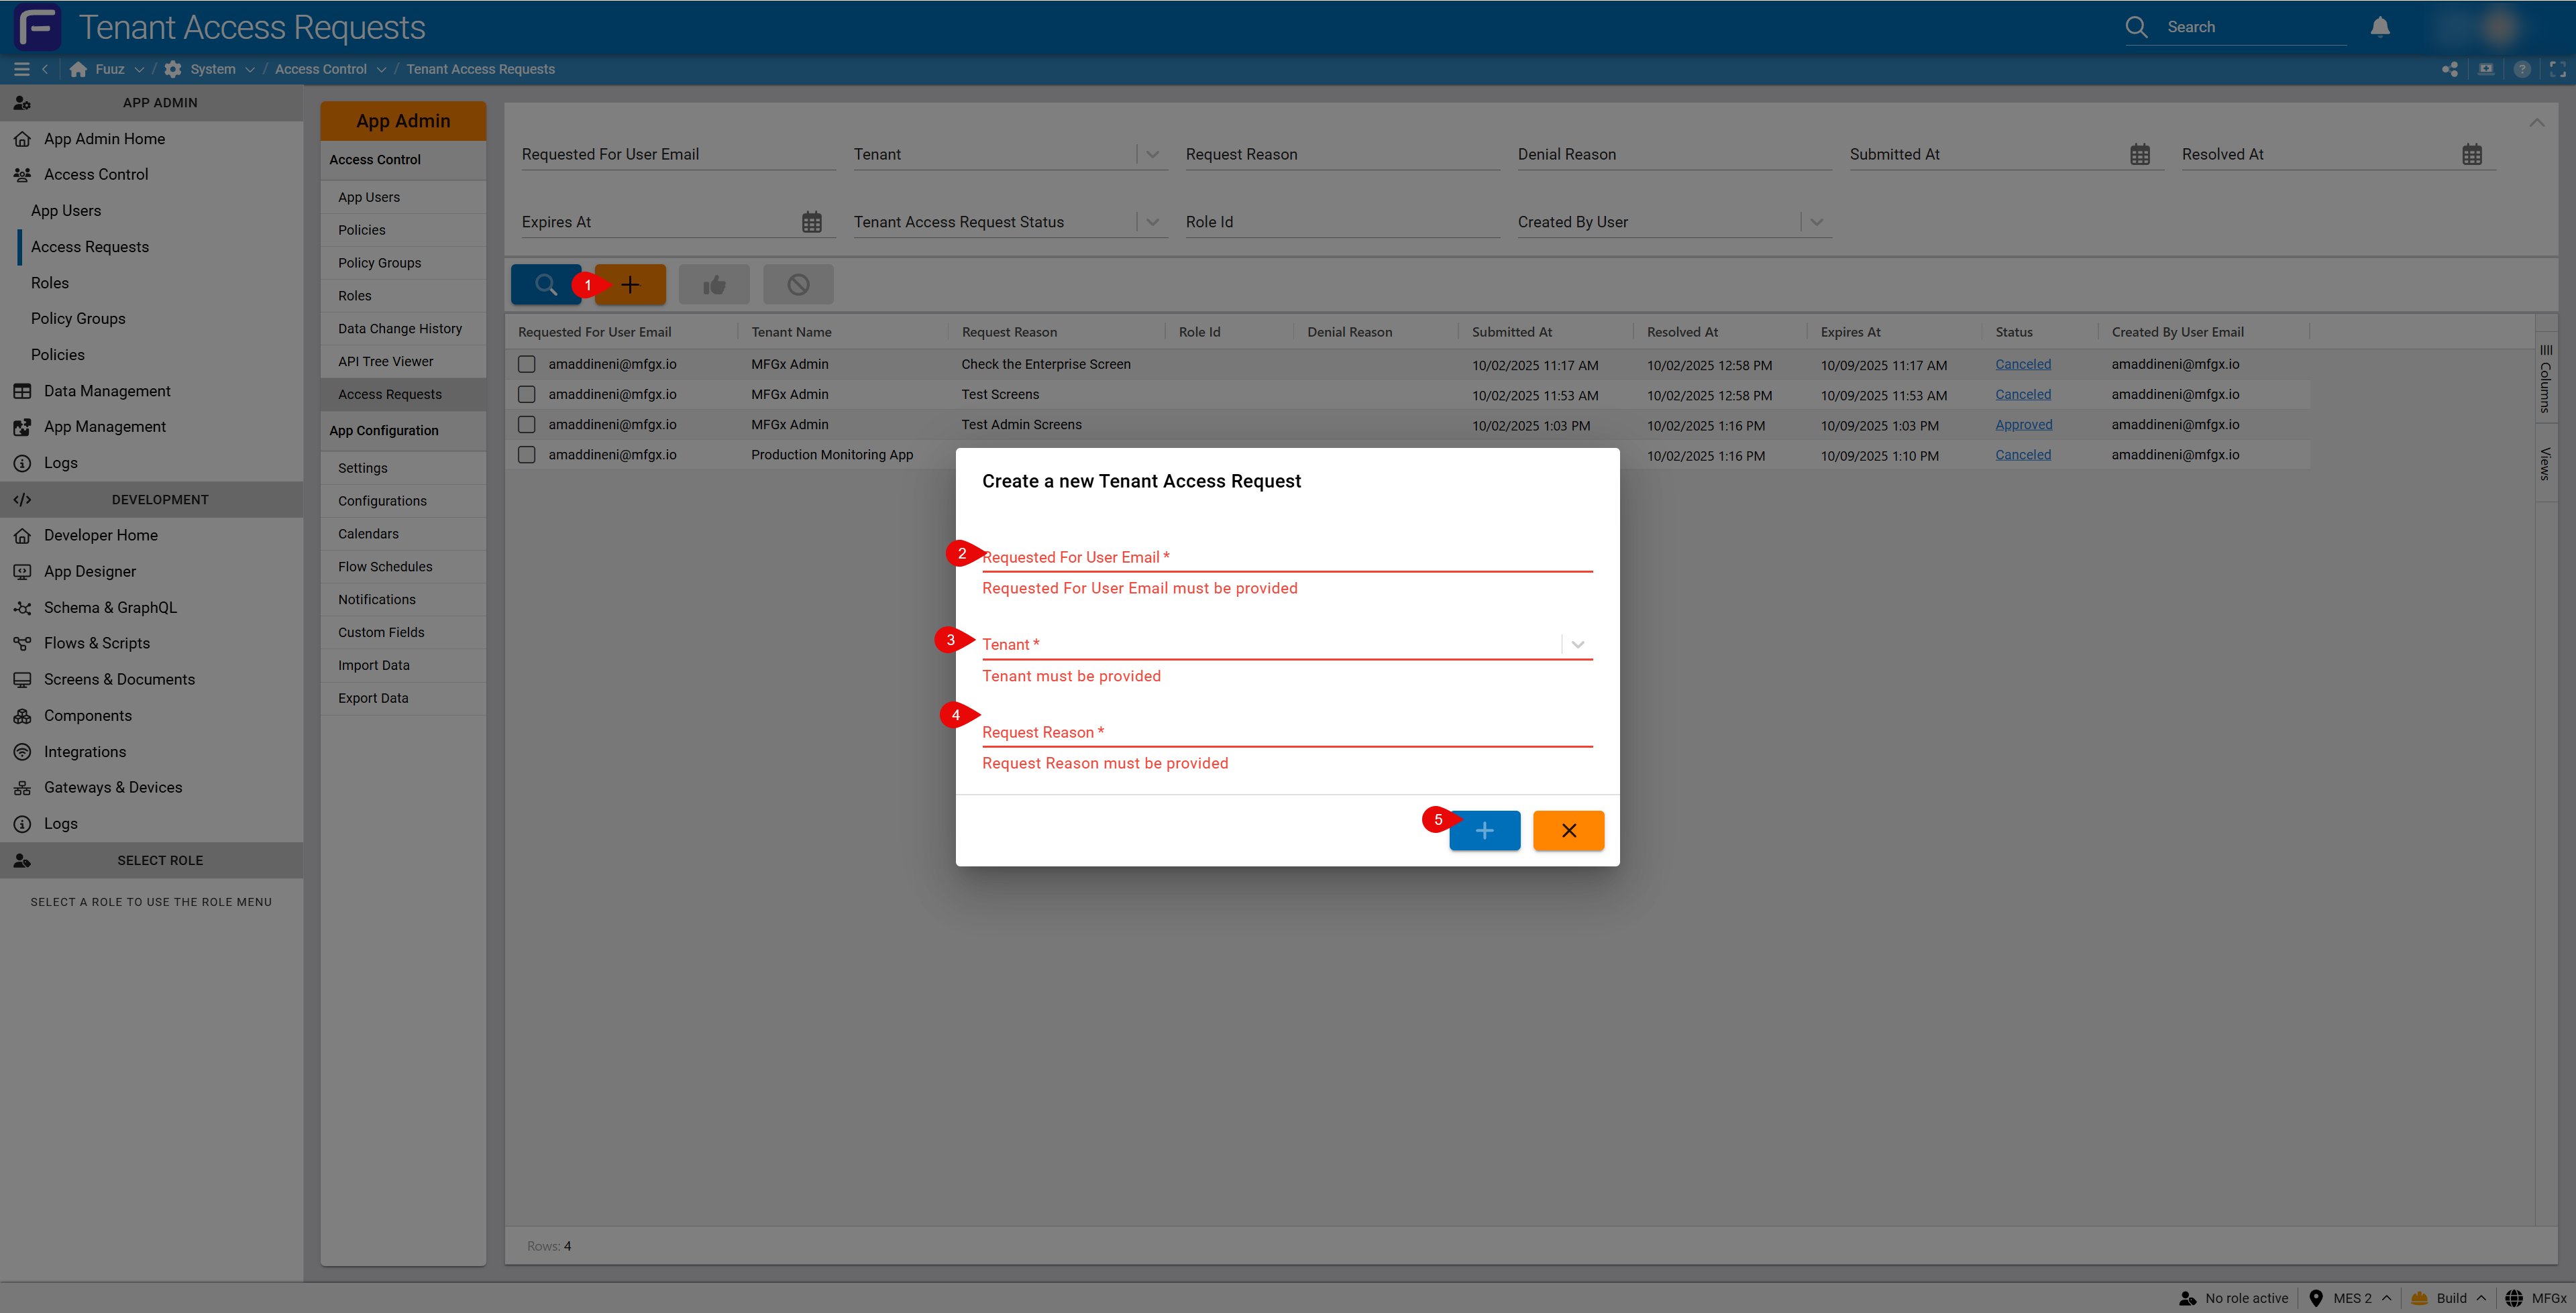Click the Requested For User Email dialog field
Viewport: 2576px width, 1313px height.
[1286, 557]
